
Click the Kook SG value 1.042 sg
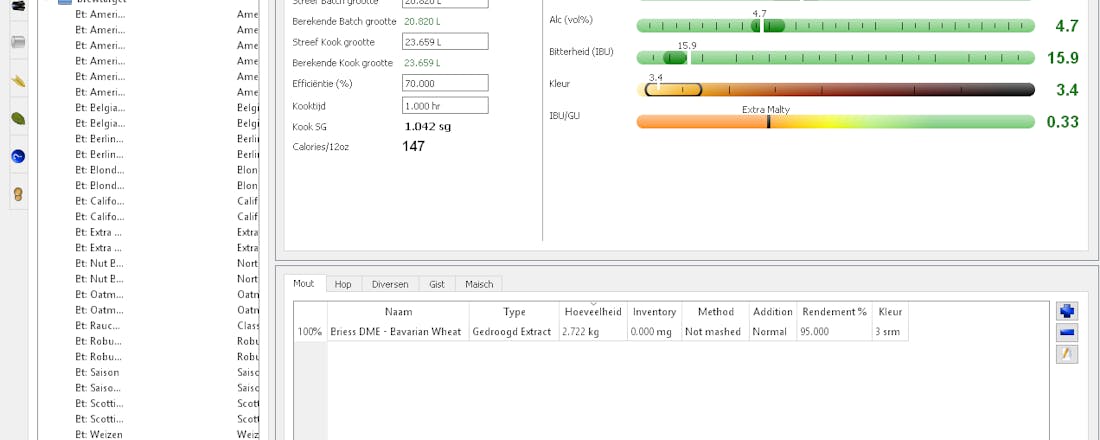point(428,127)
